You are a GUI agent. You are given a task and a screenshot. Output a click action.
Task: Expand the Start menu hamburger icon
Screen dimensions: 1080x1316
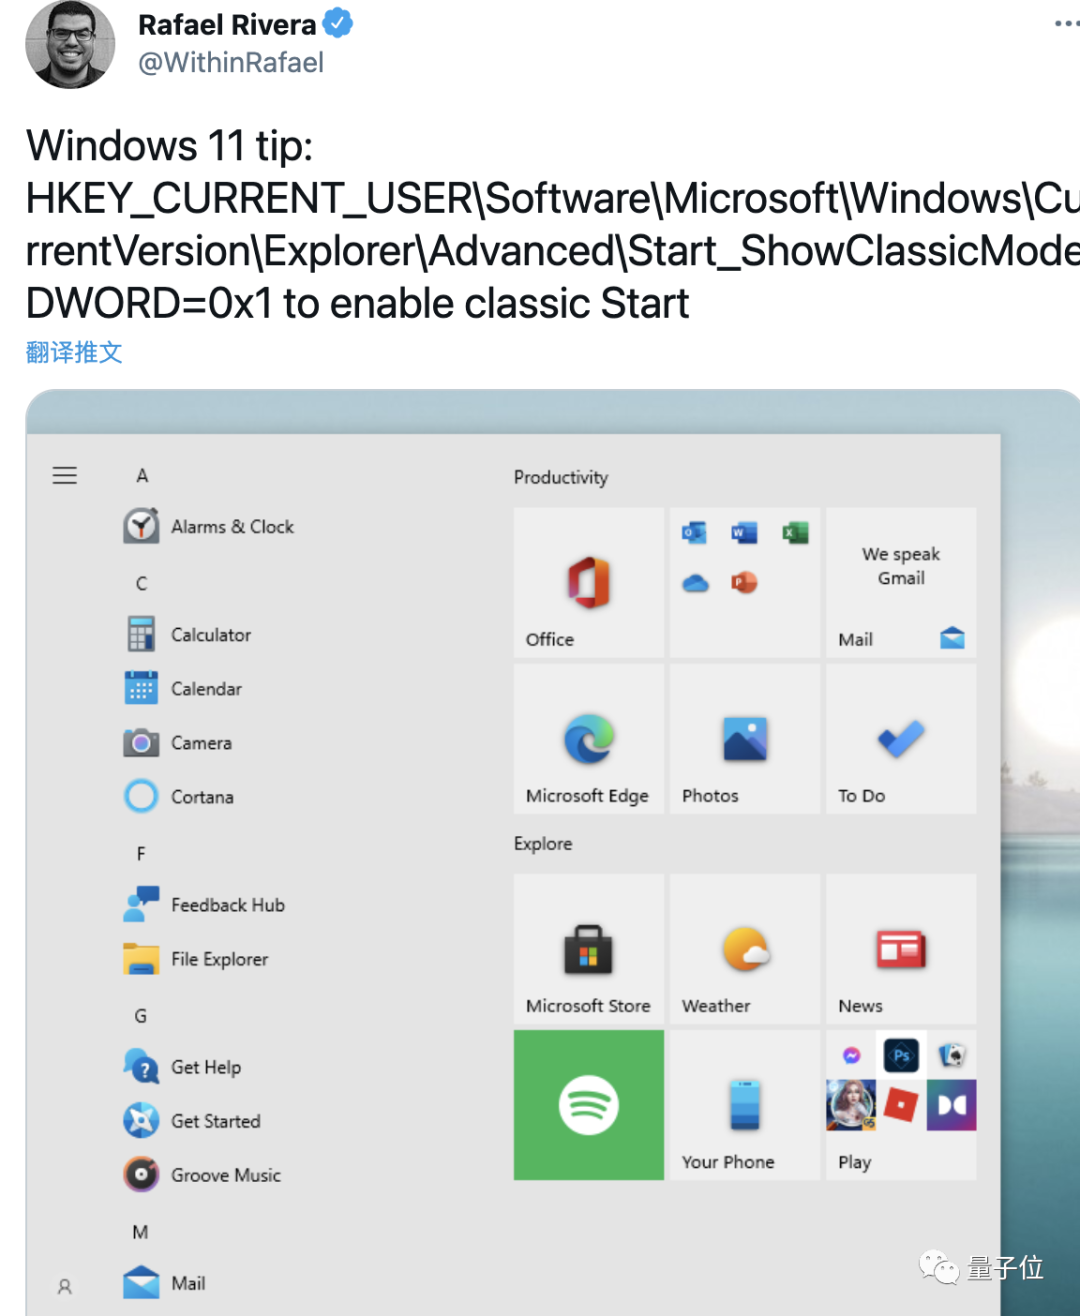[x=65, y=475]
